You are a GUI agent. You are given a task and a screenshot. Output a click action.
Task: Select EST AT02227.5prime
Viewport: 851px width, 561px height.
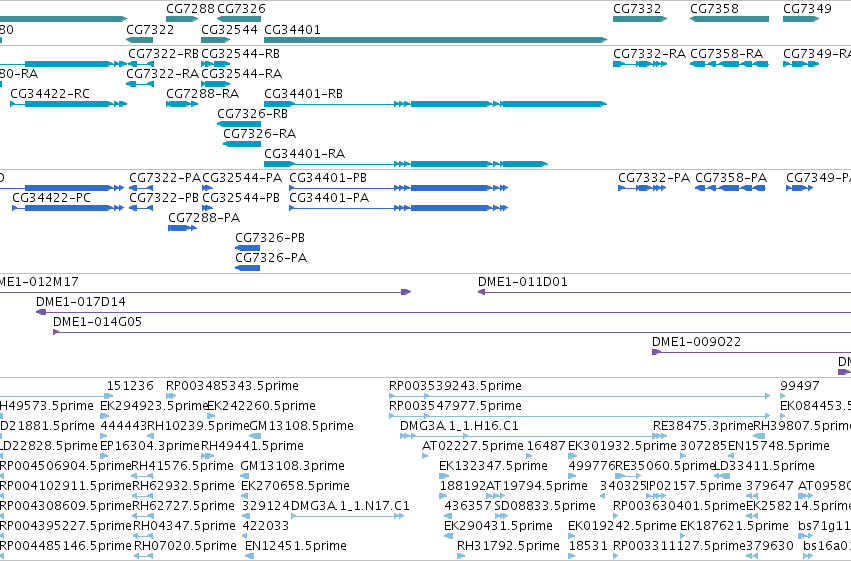425,456
